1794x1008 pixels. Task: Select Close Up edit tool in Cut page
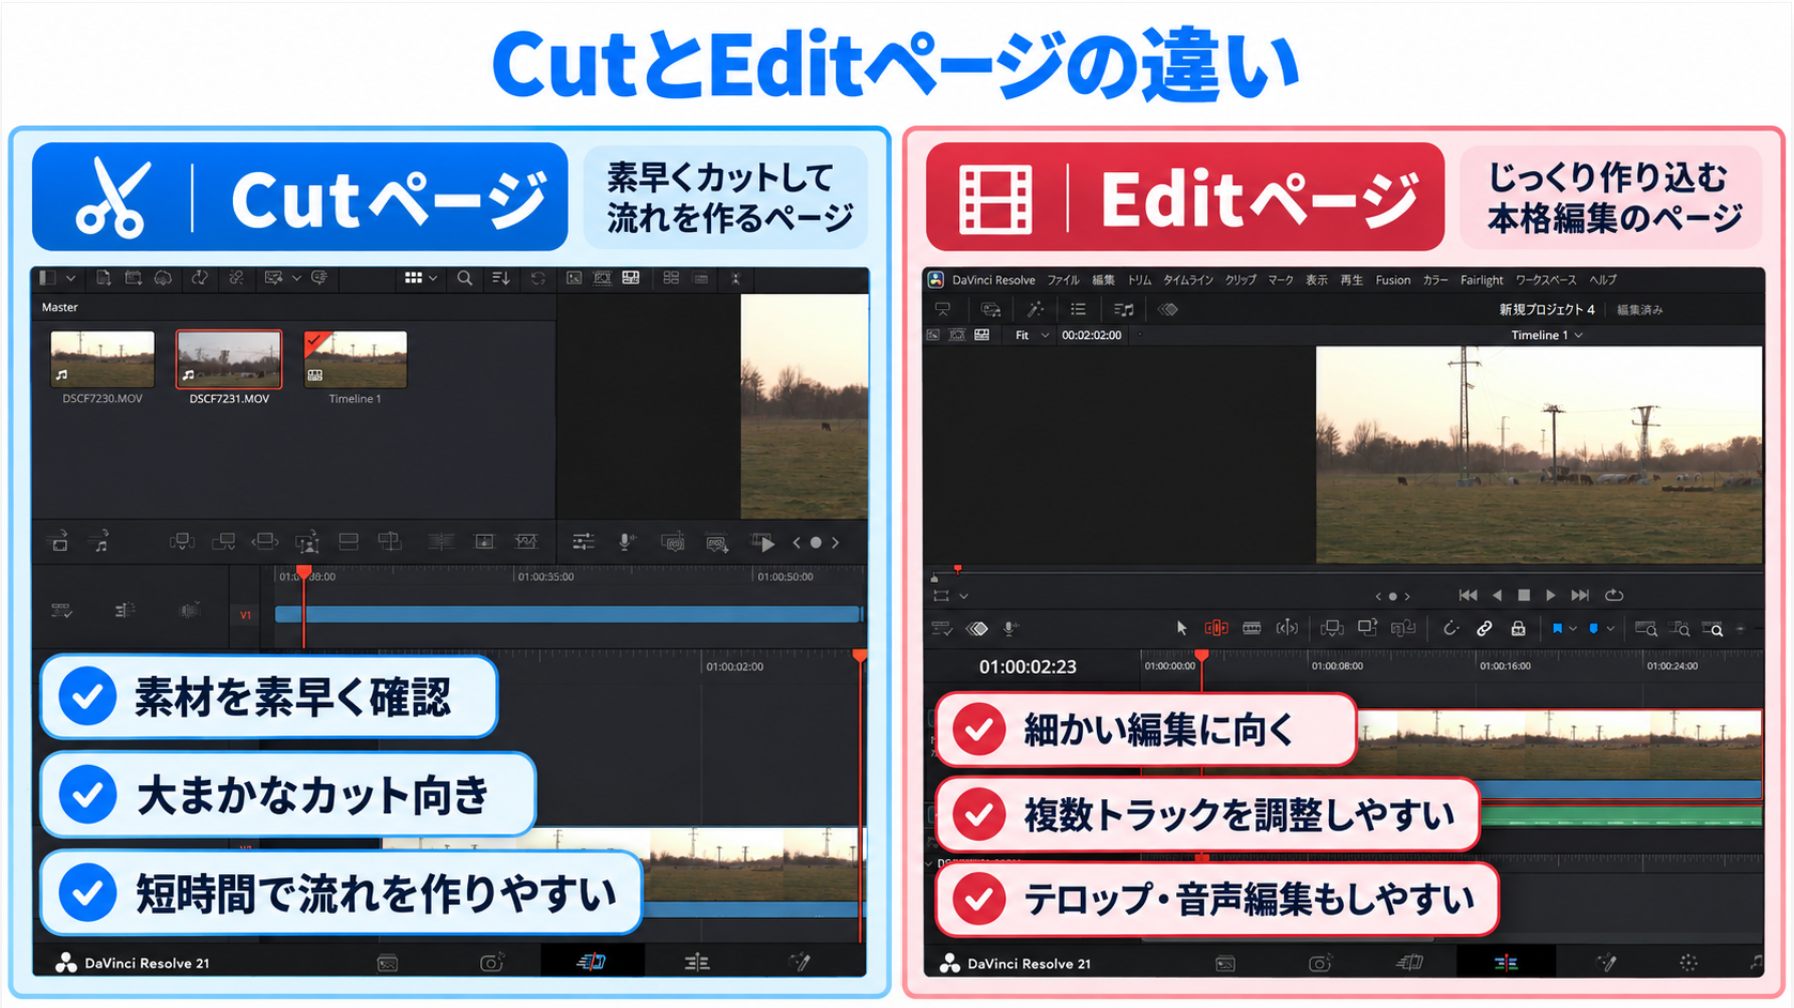point(307,542)
